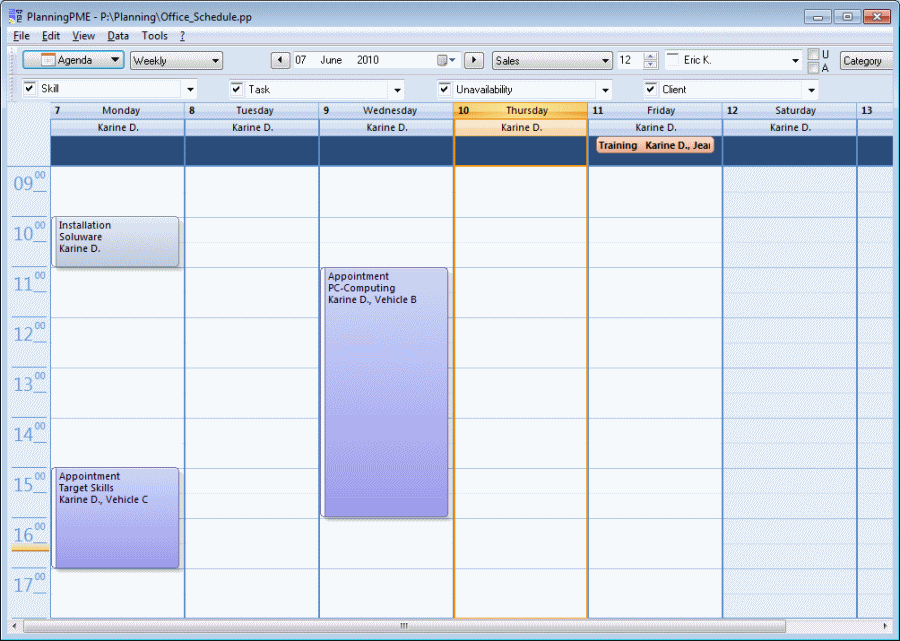Click the PlanningPME application icon in title bar

coord(15,16)
